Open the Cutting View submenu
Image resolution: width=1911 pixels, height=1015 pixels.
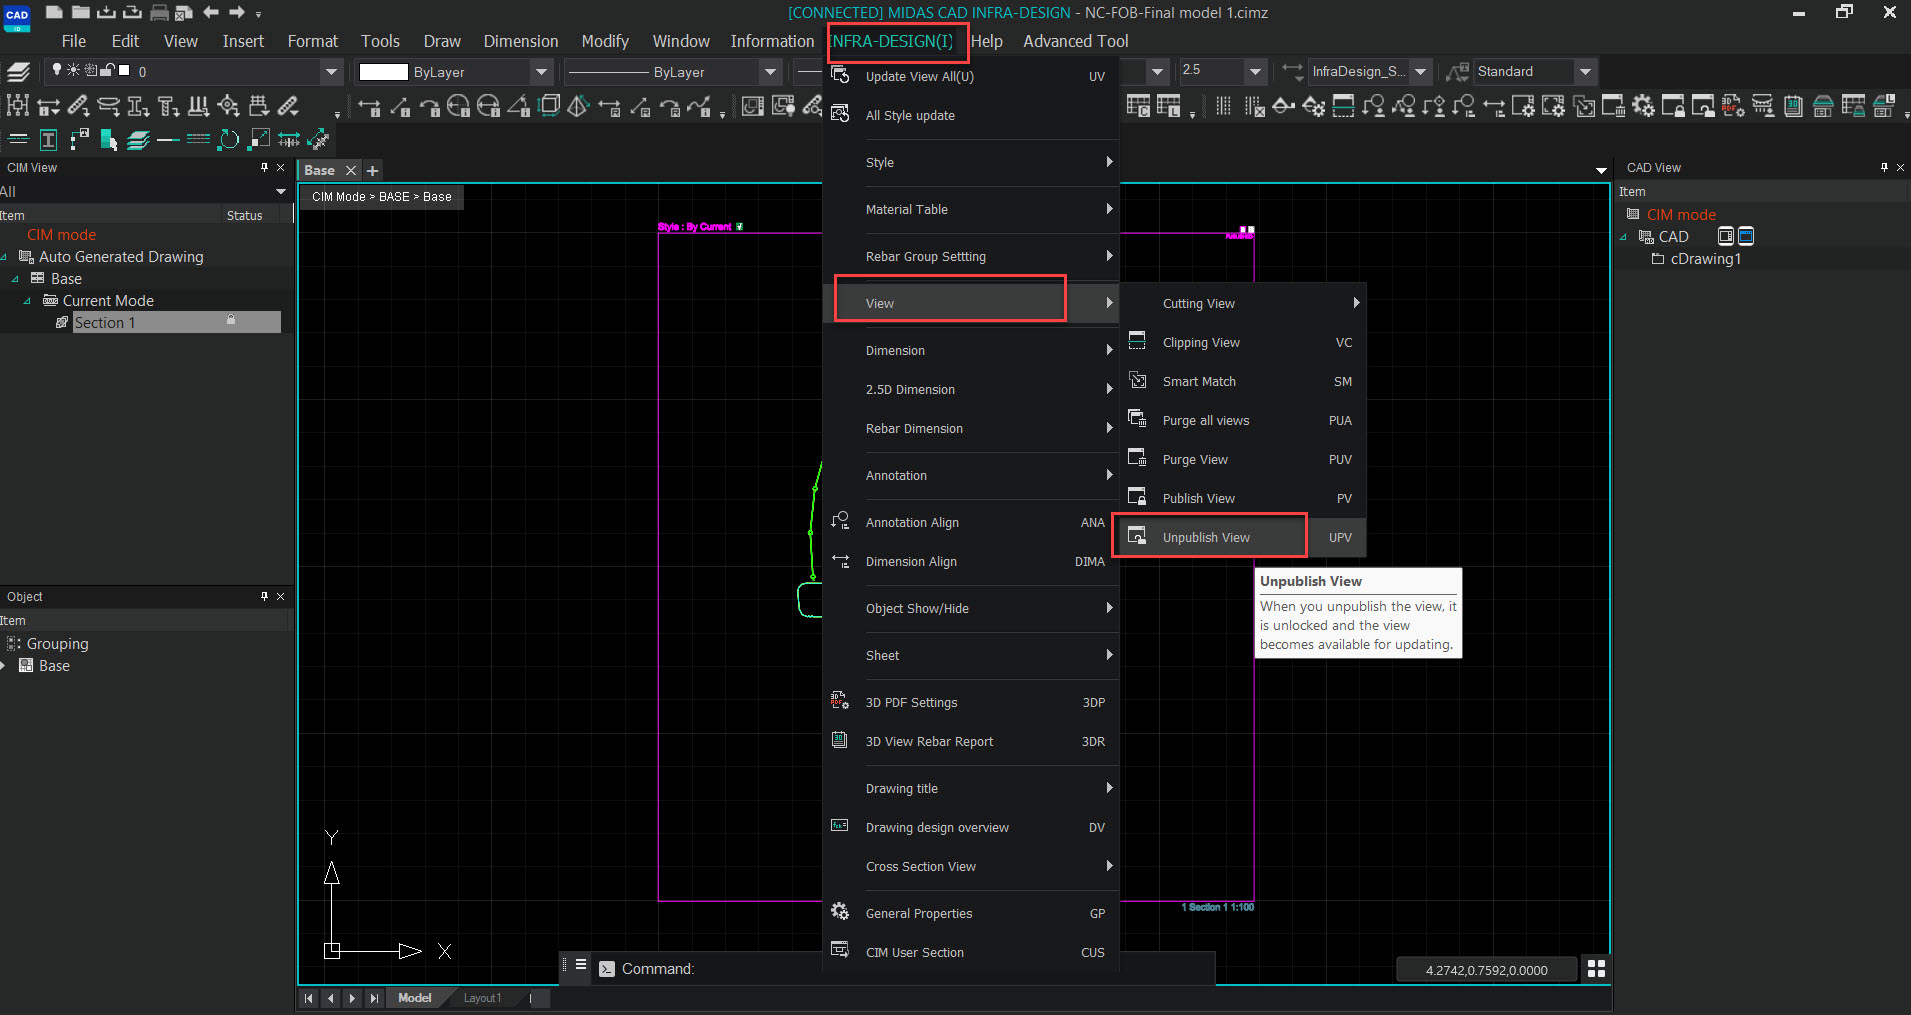pos(1239,303)
